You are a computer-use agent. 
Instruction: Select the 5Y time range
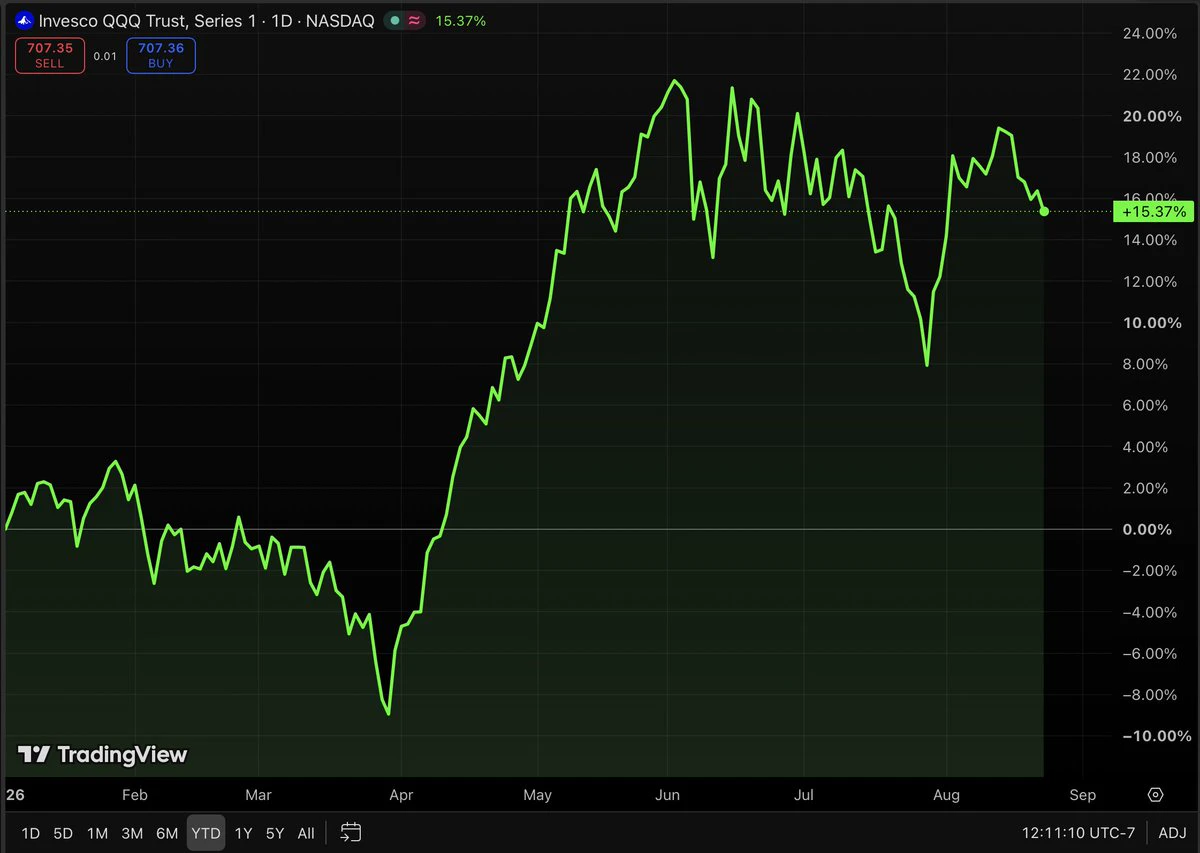(x=275, y=833)
